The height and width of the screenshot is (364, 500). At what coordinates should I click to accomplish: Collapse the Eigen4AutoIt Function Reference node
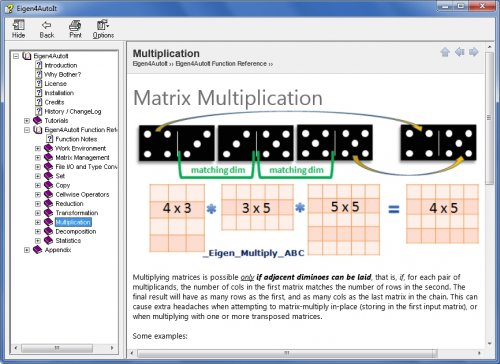tap(27, 130)
